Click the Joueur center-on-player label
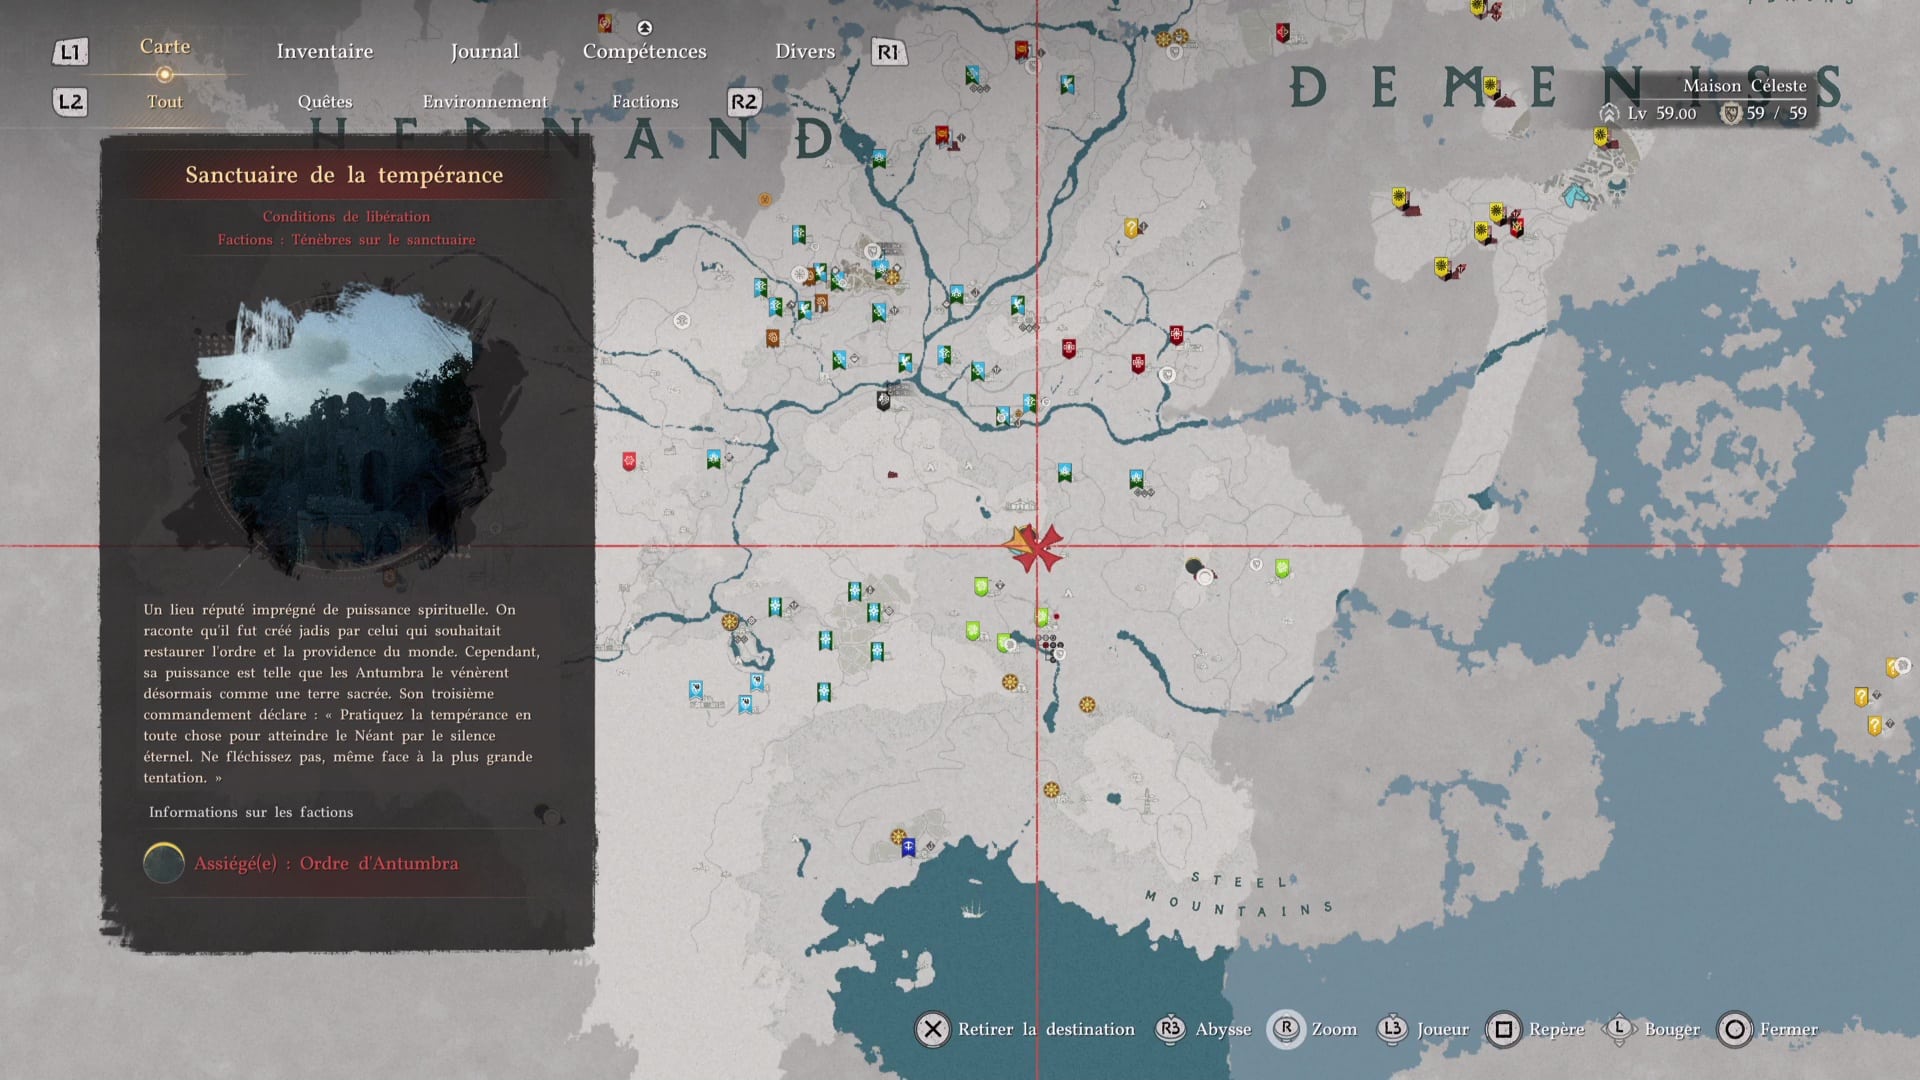Screen dimensions: 1920x1080 (x=1442, y=1029)
